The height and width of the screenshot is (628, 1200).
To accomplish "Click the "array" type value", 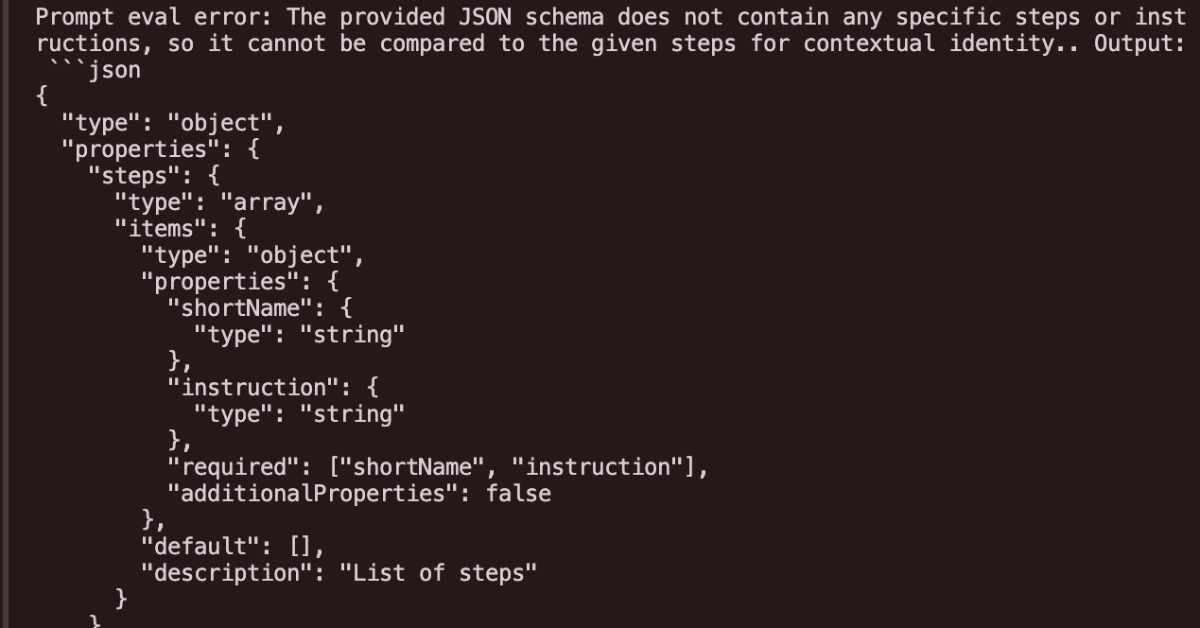I will pos(272,203).
